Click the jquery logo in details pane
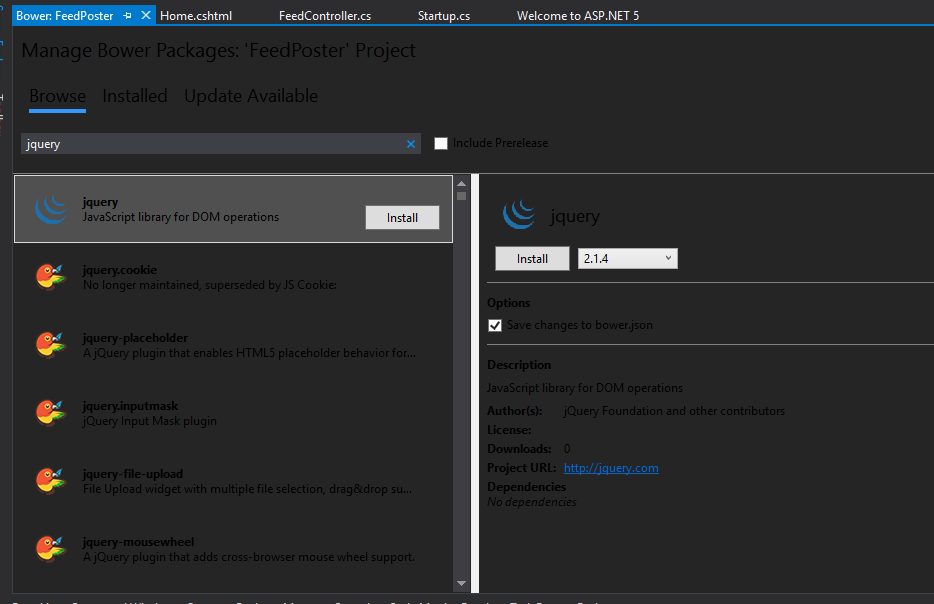The width and height of the screenshot is (934, 604). (519, 216)
